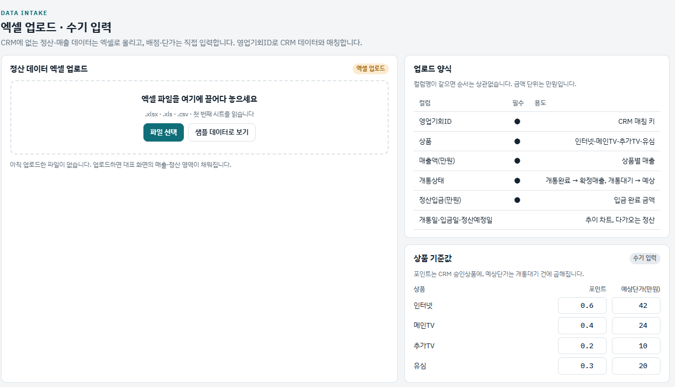Click the required dot in 개통상태 row

tap(517, 180)
